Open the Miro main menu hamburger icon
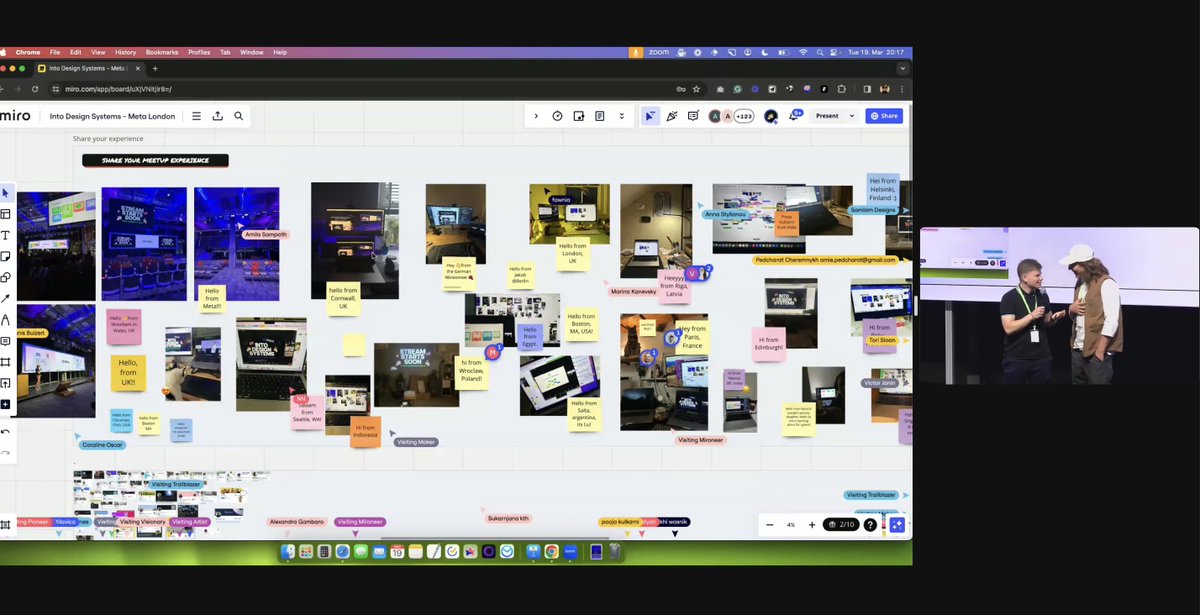 point(196,116)
